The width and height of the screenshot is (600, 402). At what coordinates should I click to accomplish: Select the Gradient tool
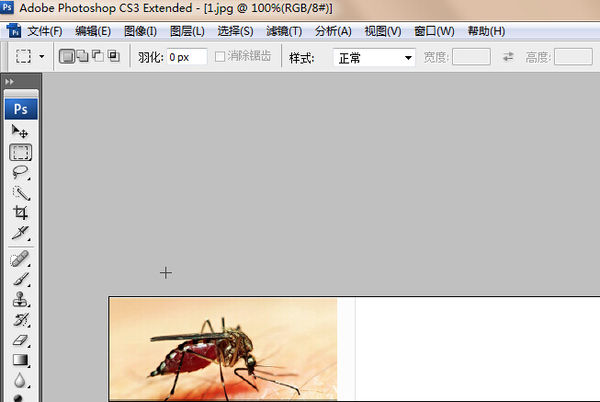20,360
